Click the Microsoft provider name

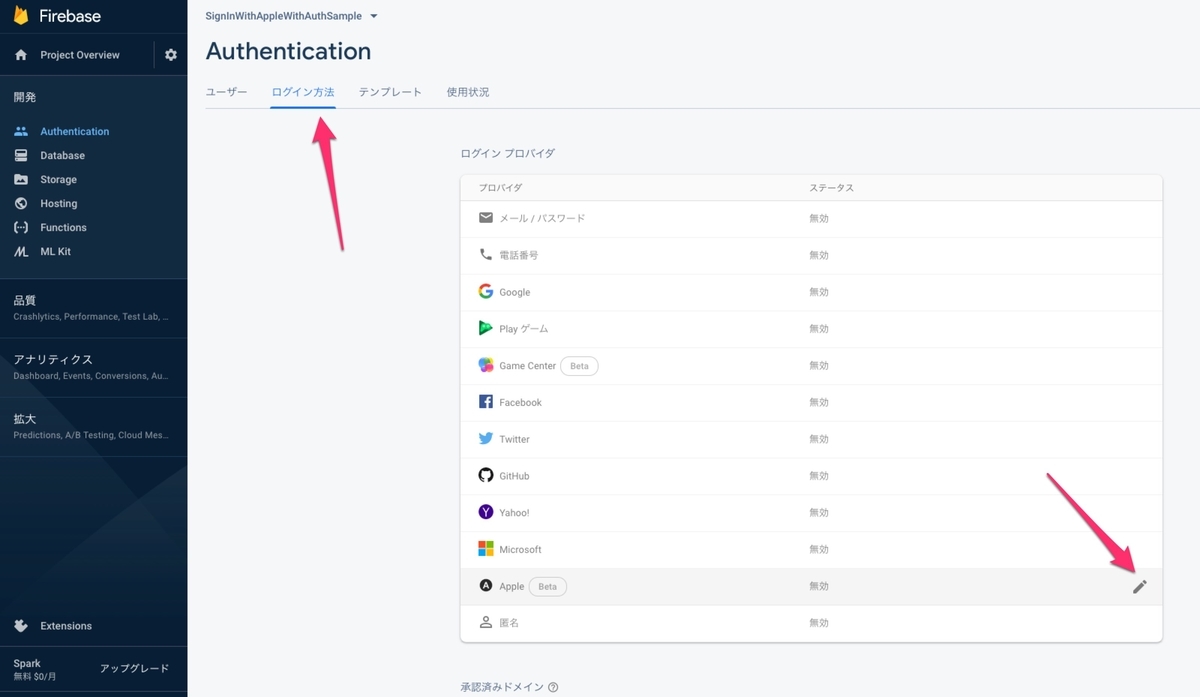pyautogui.click(x=520, y=549)
